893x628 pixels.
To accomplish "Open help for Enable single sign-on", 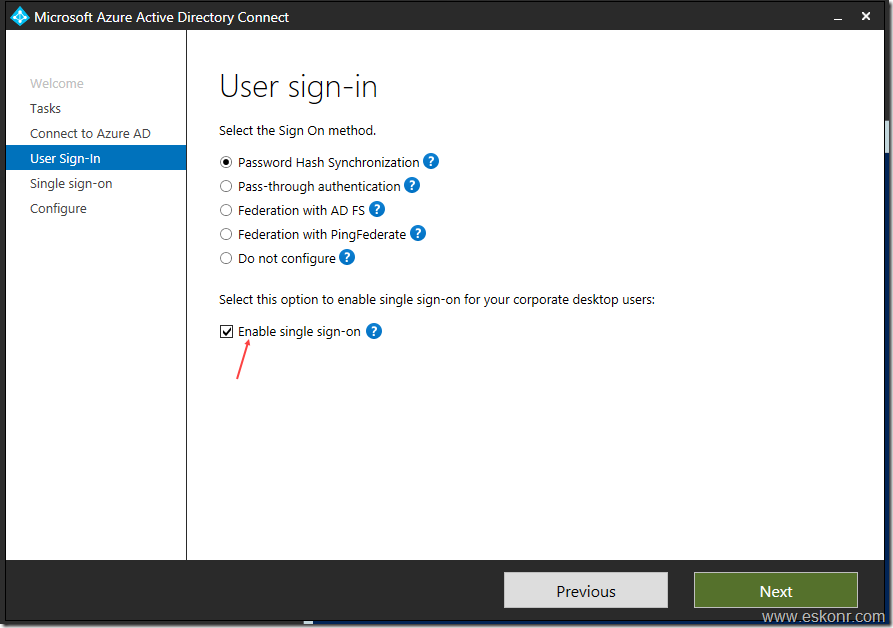I will point(374,331).
